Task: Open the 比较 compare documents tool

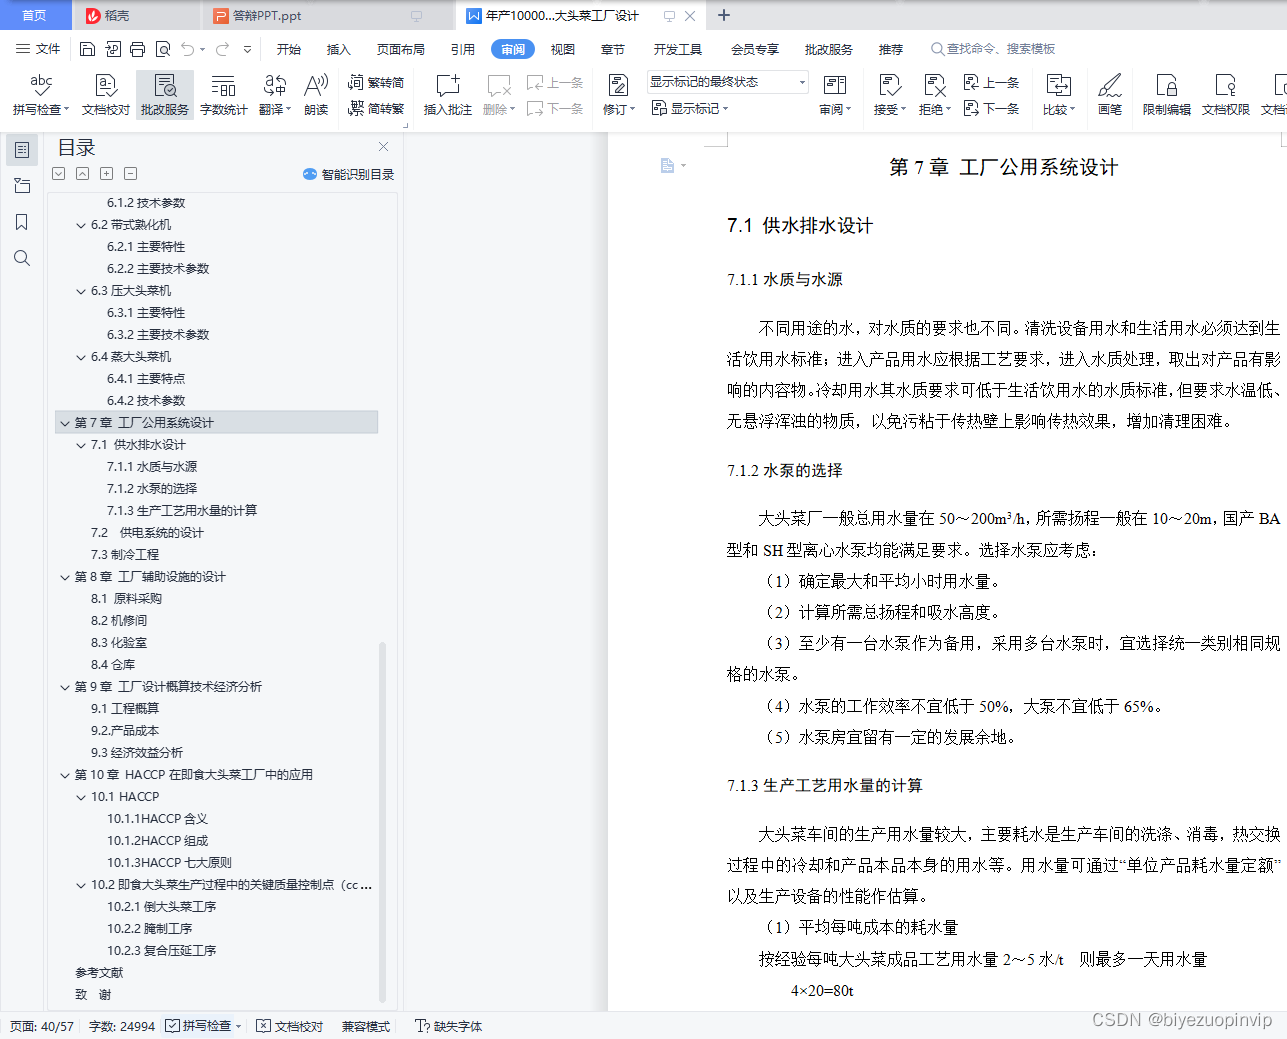Action: point(1059,95)
